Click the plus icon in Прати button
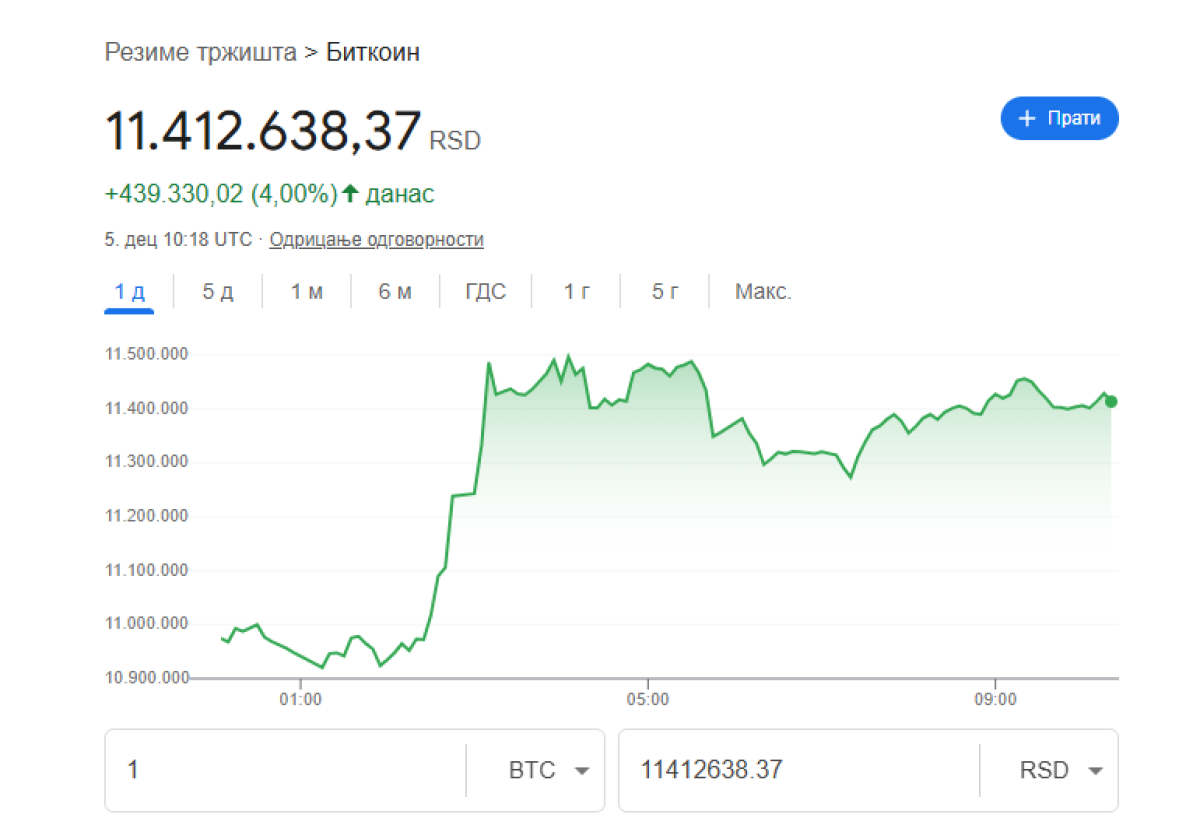Image resolution: width=1200 pixels, height=825 pixels. tap(1027, 119)
